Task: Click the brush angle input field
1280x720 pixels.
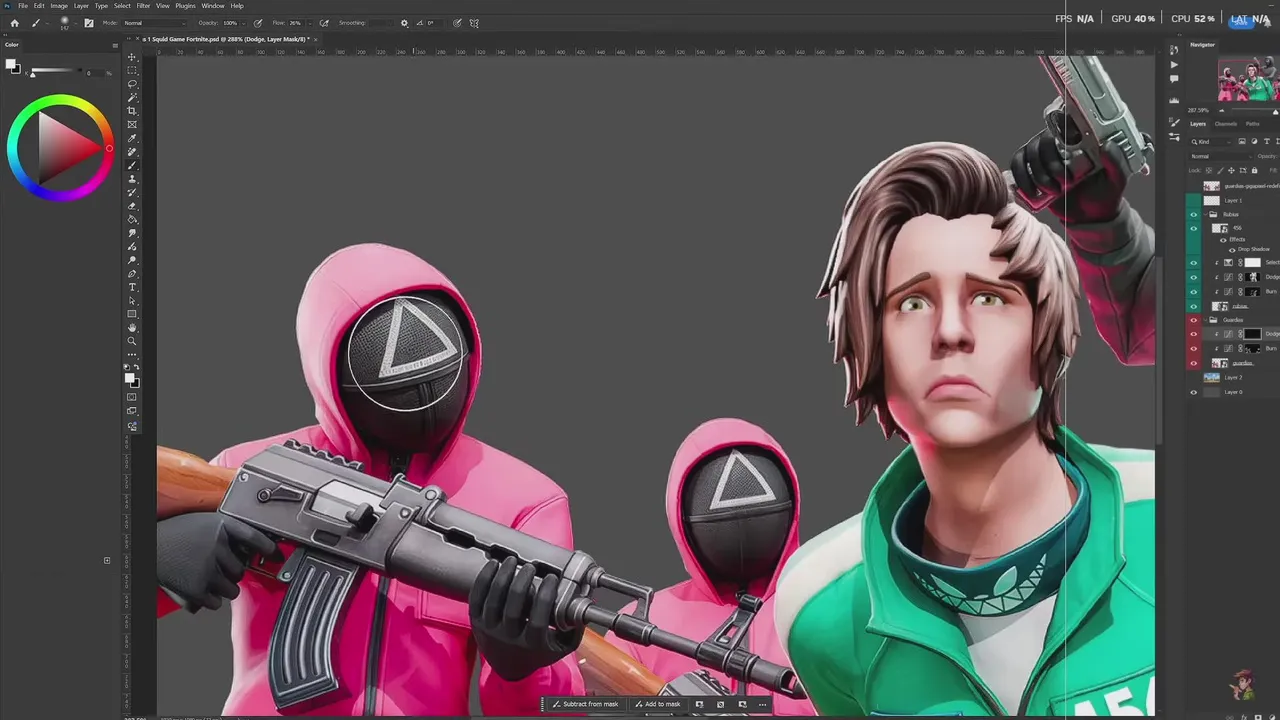Action: (x=432, y=23)
